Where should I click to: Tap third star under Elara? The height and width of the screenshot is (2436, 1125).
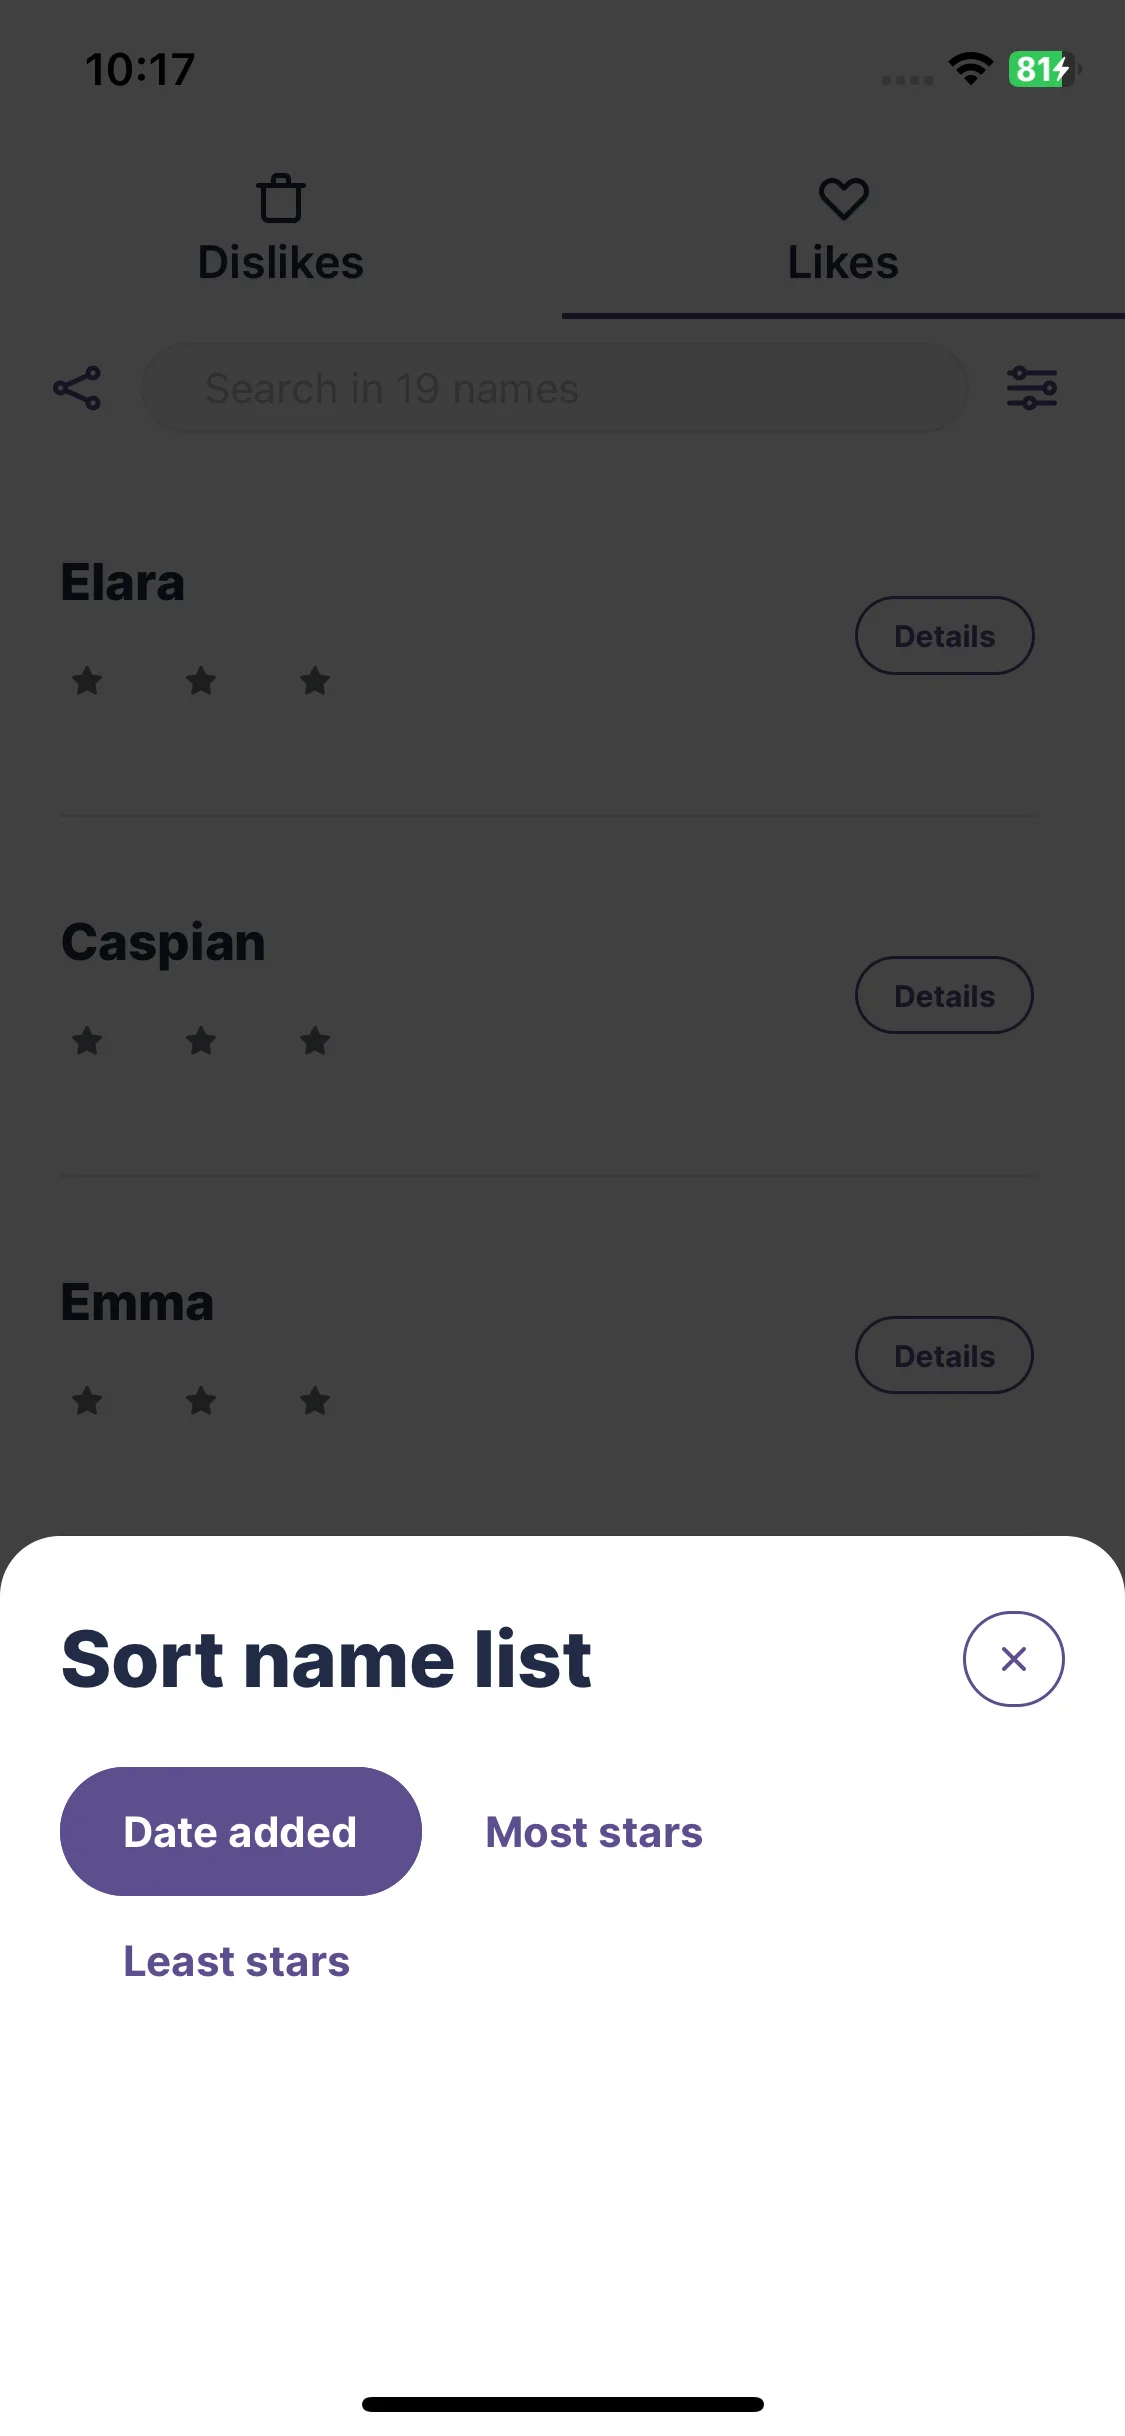(315, 681)
